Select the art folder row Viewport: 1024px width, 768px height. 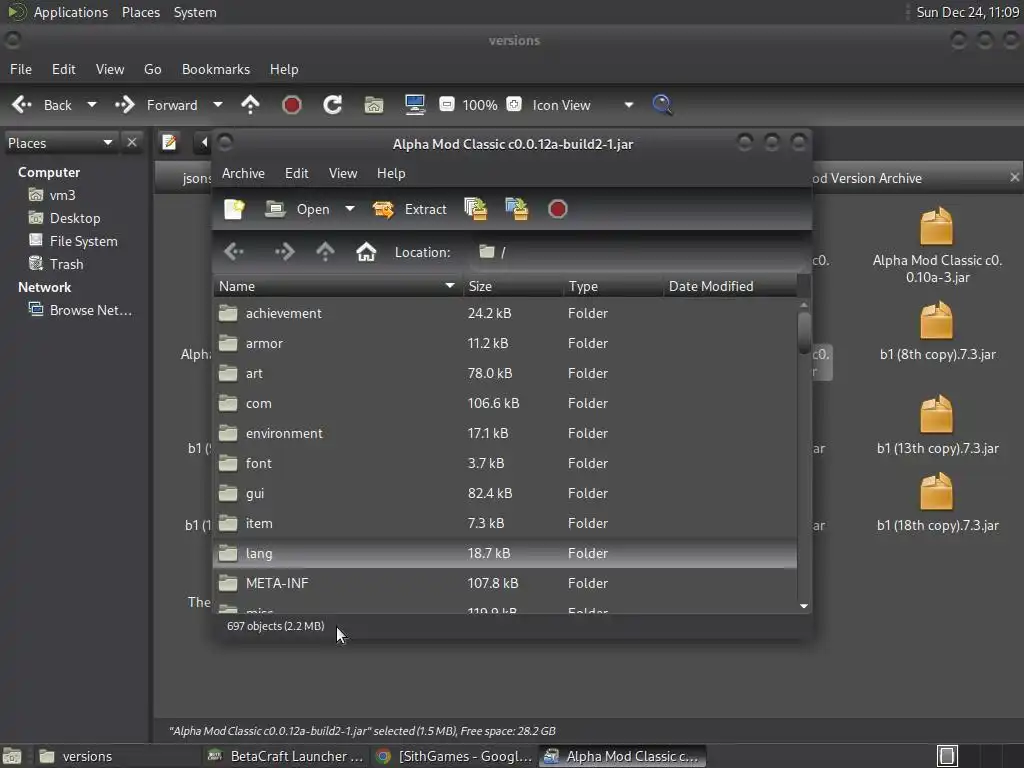[505, 374]
